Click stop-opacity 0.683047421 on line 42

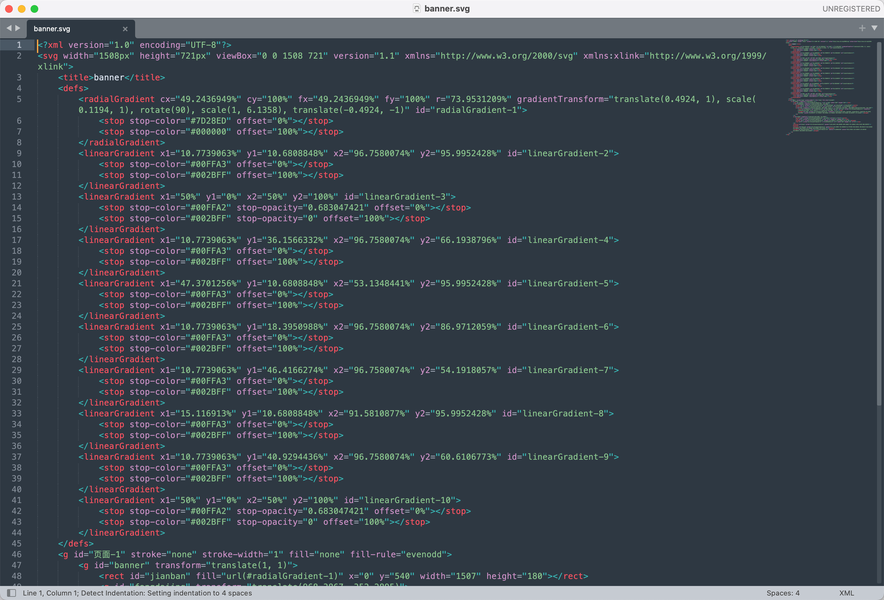(x=333, y=511)
